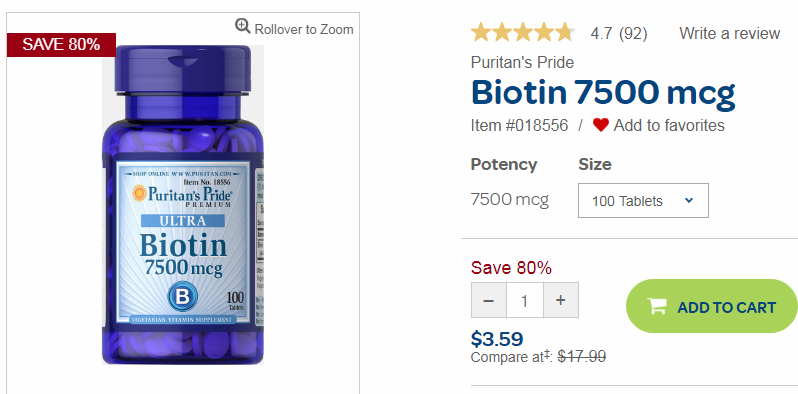This screenshot has width=798, height=394.
Task: Click the Compare at footnote symbol
Action: 548,354
